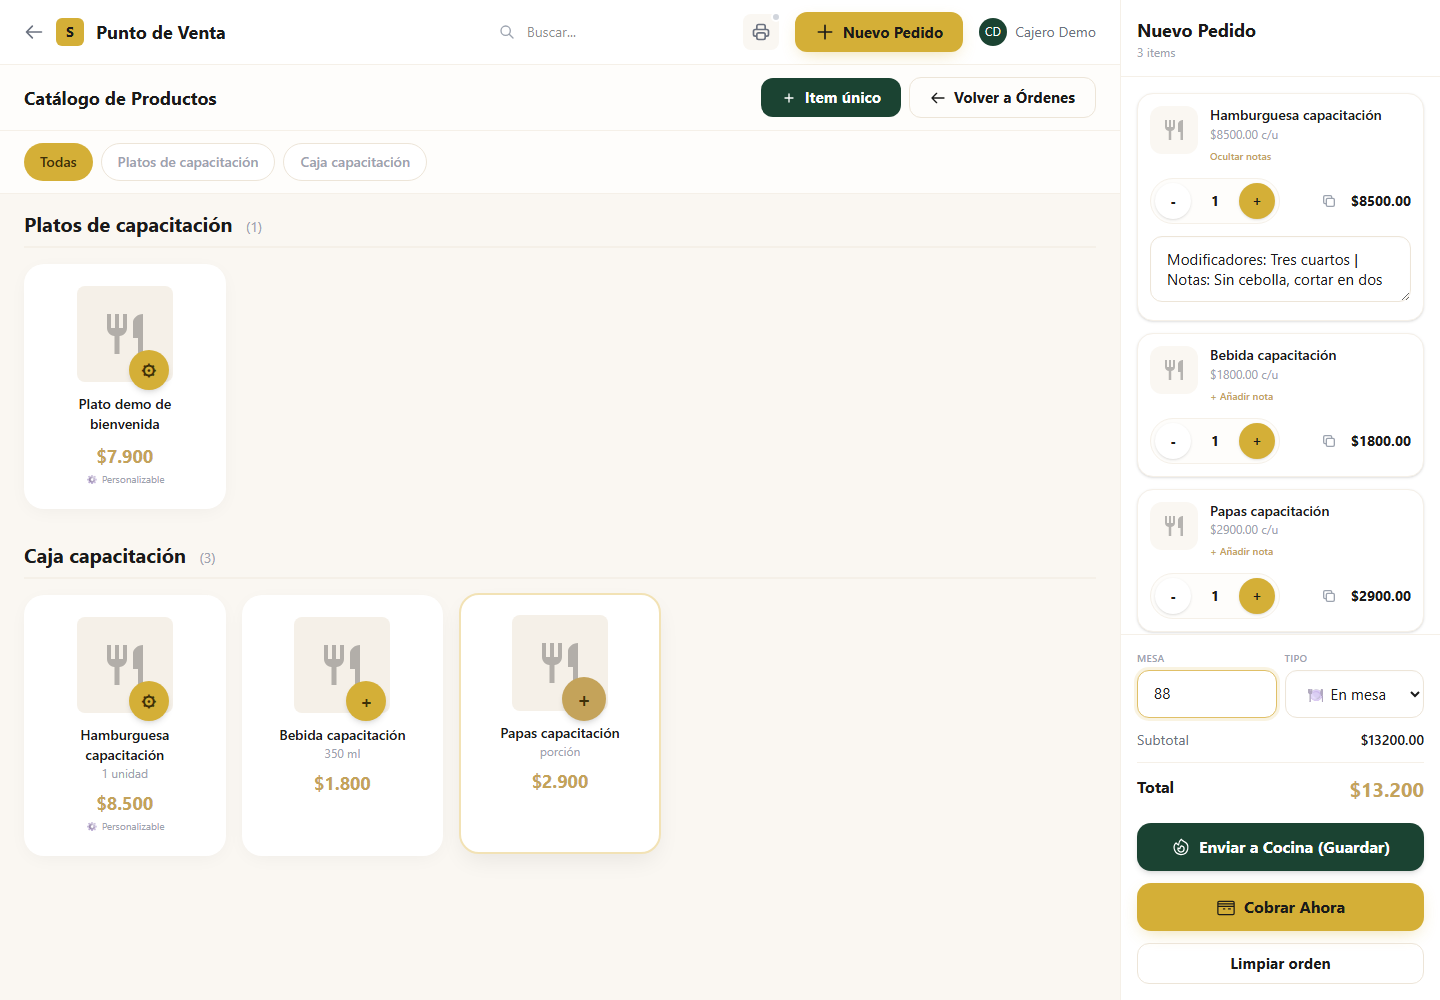Click the CD avatar for Cajero Demo

[993, 32]
